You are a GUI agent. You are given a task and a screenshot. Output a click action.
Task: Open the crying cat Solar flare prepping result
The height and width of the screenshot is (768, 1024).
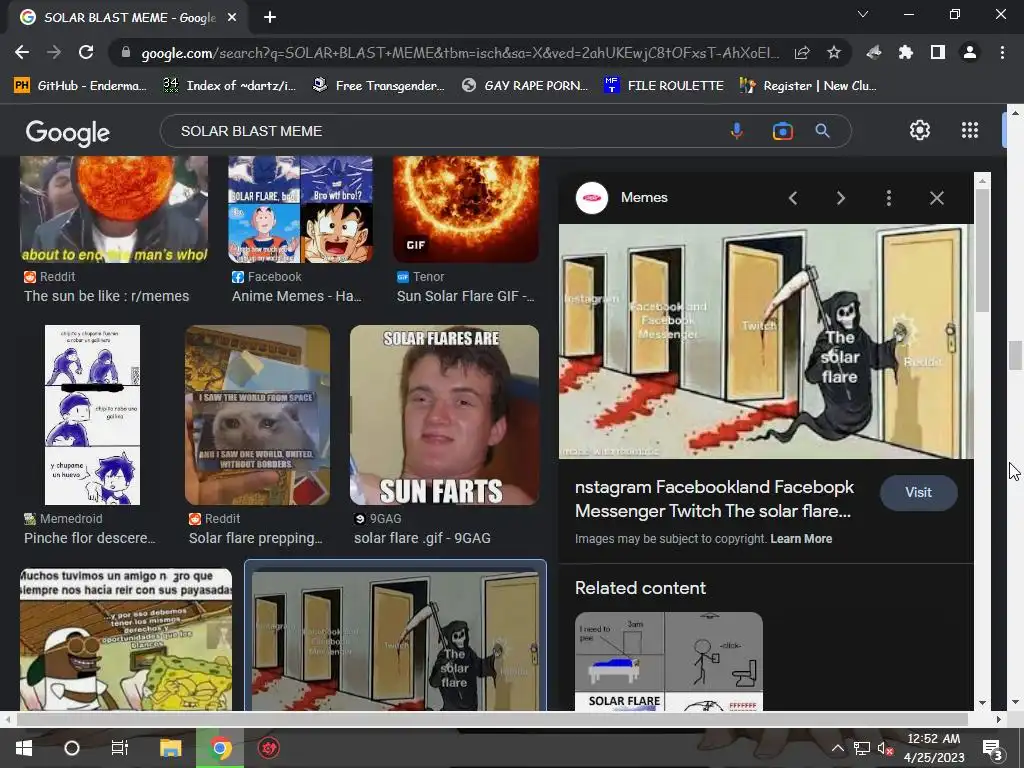(x=257, y=415)
